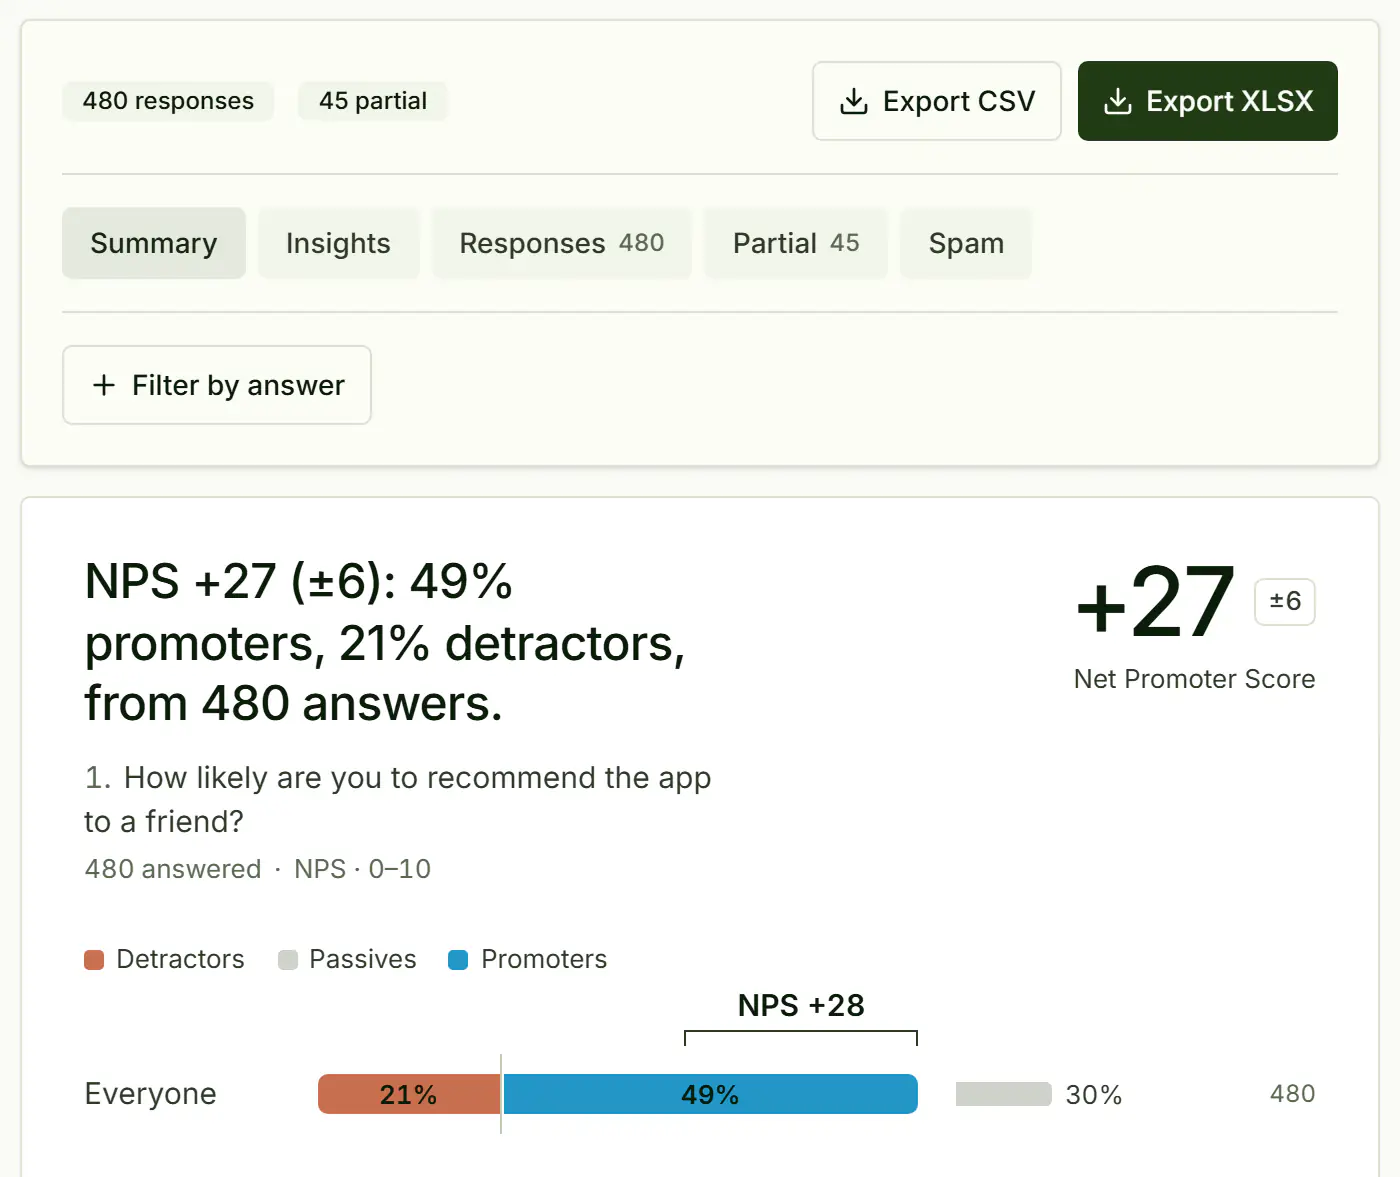The height and width of the screenshot is (1177, 1400).
Task: Click the Everyone row label
Action: 150,1094
